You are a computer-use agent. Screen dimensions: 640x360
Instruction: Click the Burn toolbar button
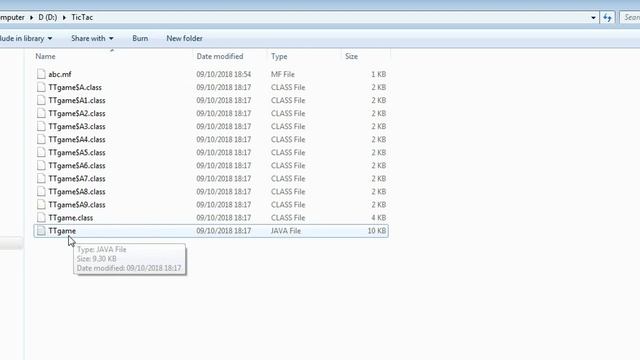(x=140, y=38)
